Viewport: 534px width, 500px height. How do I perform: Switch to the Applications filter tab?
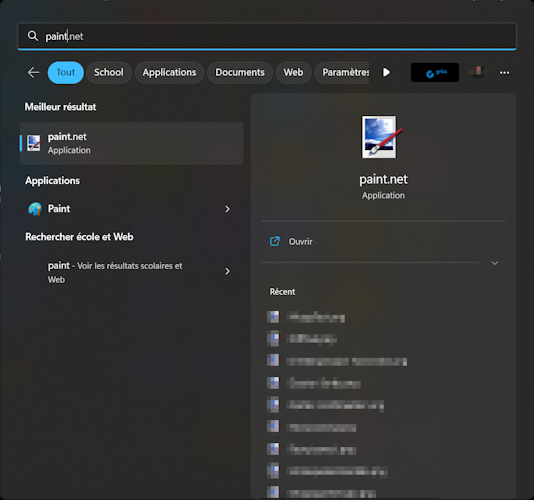click(x=169, y=73)
